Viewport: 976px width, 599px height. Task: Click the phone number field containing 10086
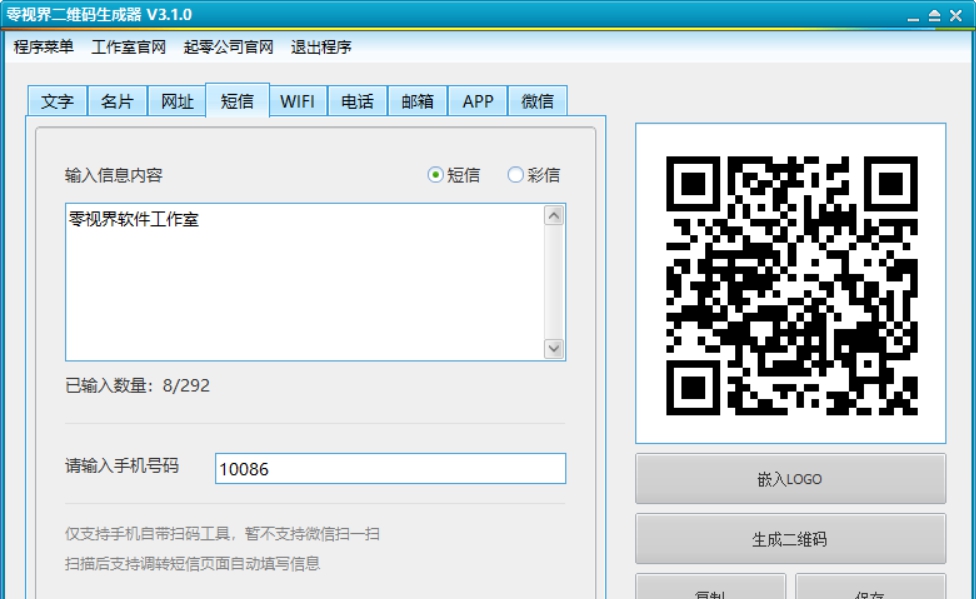(390, 469)
